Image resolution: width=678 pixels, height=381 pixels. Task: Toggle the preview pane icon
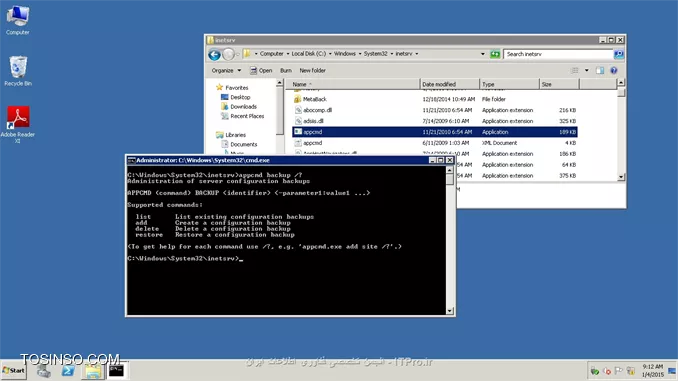tap(600, 70)
